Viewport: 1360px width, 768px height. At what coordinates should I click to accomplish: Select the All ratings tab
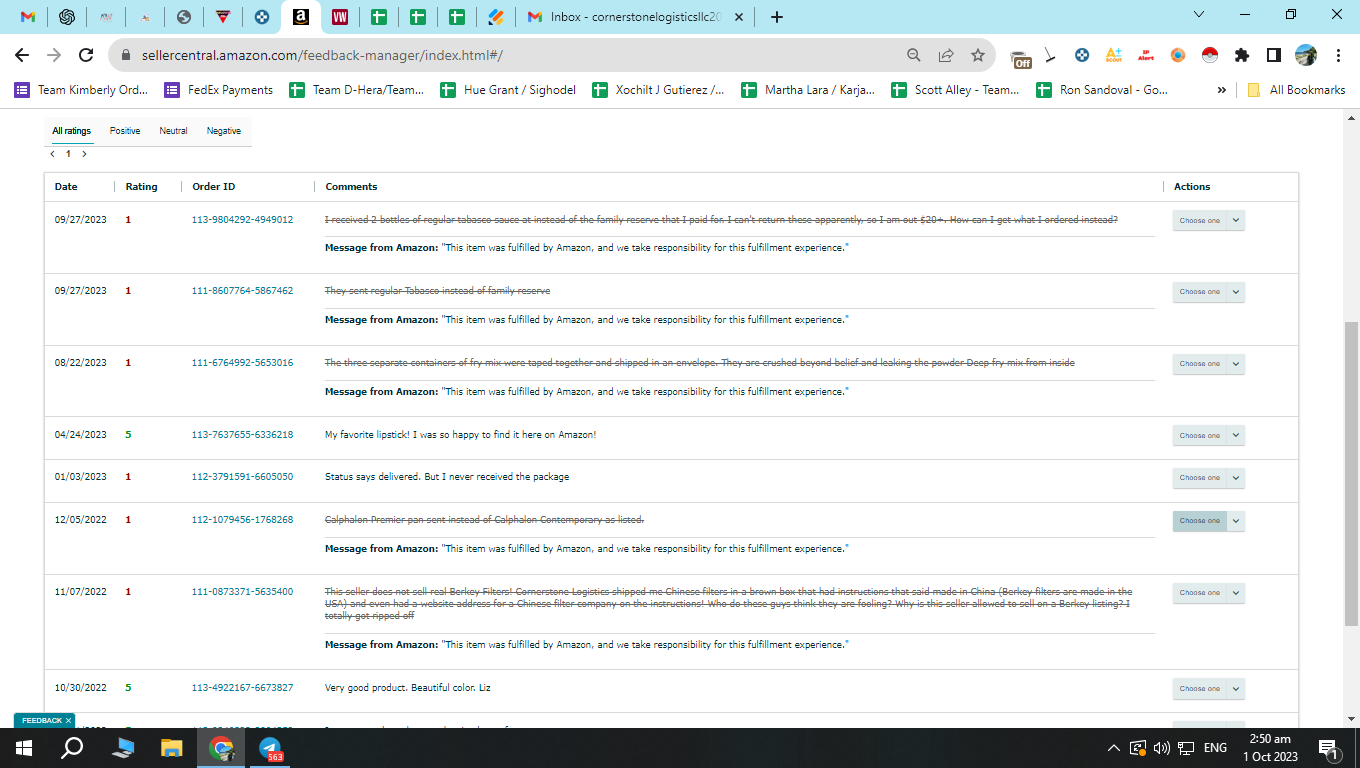[72, 131]
